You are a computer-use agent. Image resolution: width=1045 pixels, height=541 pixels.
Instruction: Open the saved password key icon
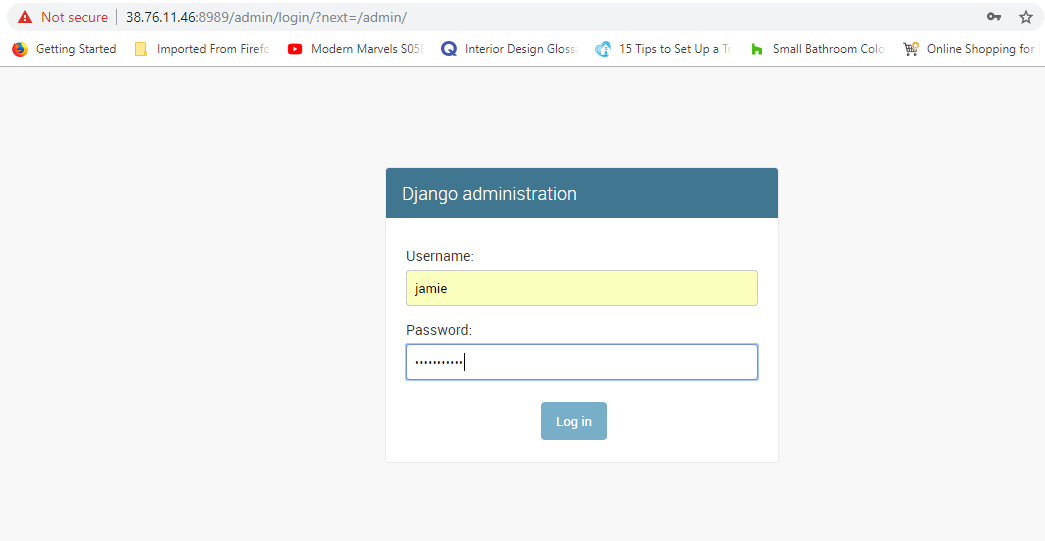tap(994, 17)
